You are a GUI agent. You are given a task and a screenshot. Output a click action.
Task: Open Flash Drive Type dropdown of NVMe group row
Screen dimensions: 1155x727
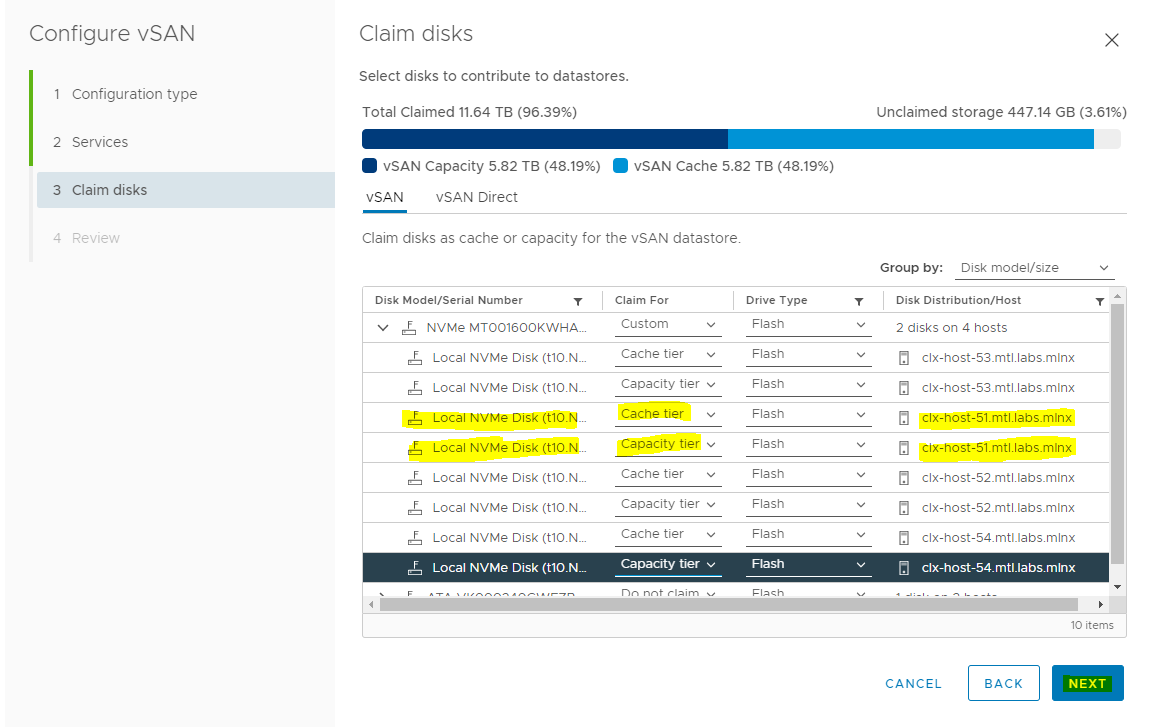tap(808, 325)
